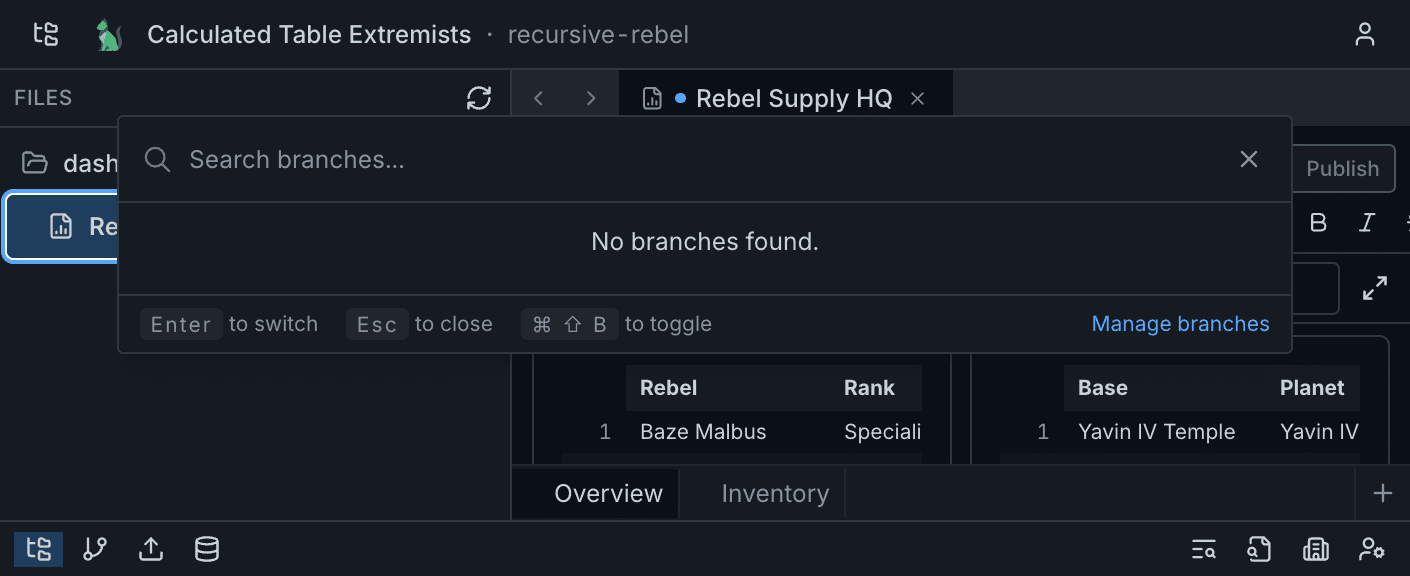This screenshot has height=576, width=1410.
Task: Select the Overview tab
Action: click(607, 492)
